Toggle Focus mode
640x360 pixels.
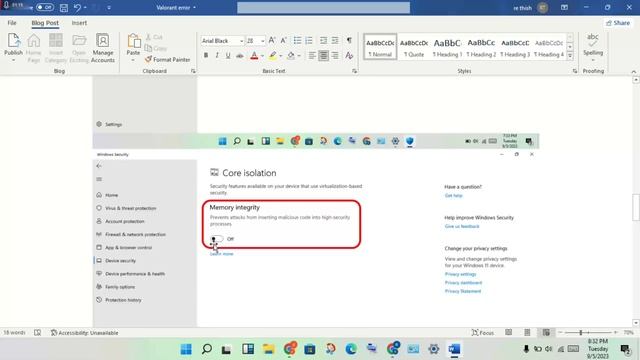tap(482, 333)
